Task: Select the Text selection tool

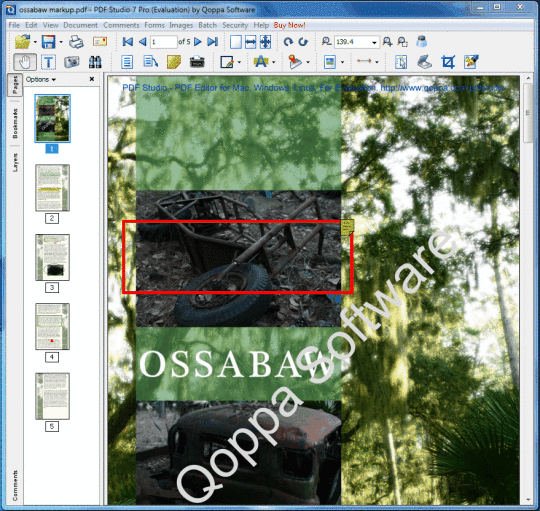Action: 49,62
